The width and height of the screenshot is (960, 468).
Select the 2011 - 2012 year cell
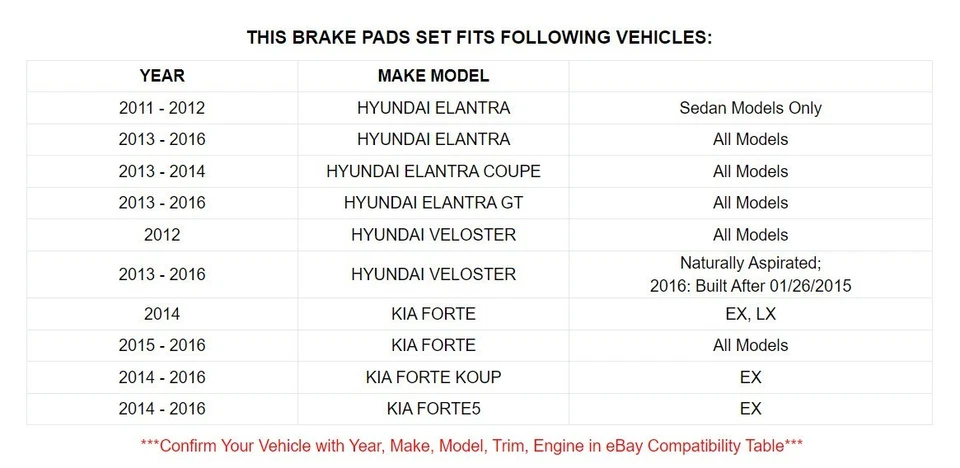pos(161,108)
